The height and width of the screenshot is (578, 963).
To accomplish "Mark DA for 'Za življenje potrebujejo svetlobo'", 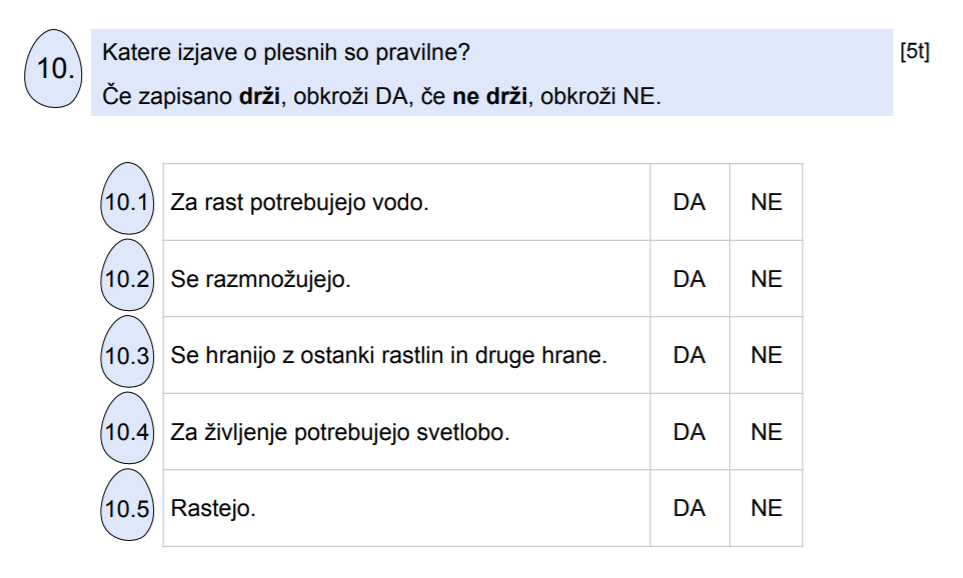I will click(689, 432).
